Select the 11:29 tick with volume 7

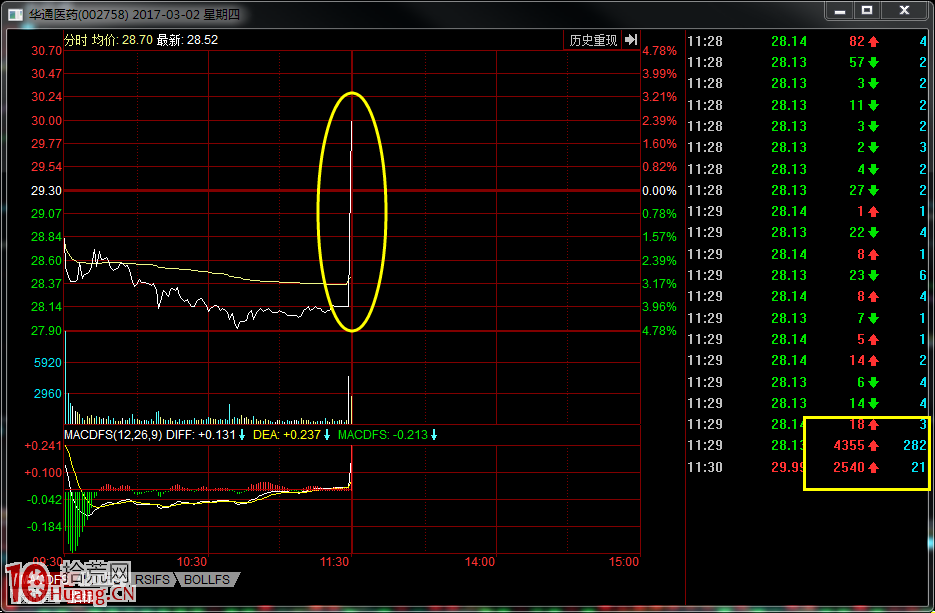click(807, 318)
